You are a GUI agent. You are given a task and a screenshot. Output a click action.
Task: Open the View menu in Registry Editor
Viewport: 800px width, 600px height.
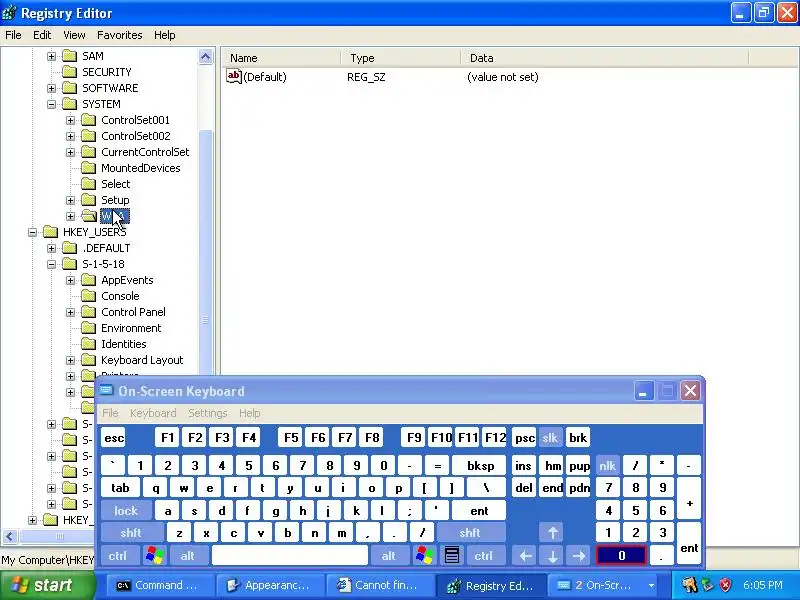74,35
